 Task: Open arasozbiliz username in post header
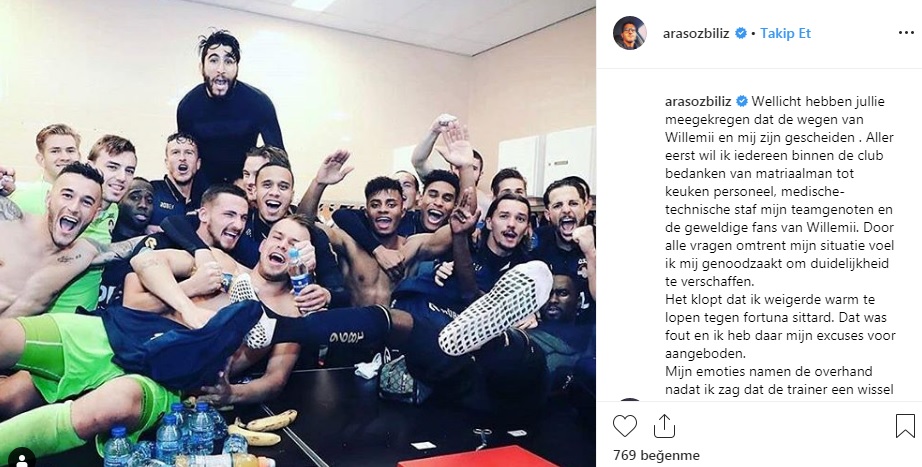pos(696,34)
